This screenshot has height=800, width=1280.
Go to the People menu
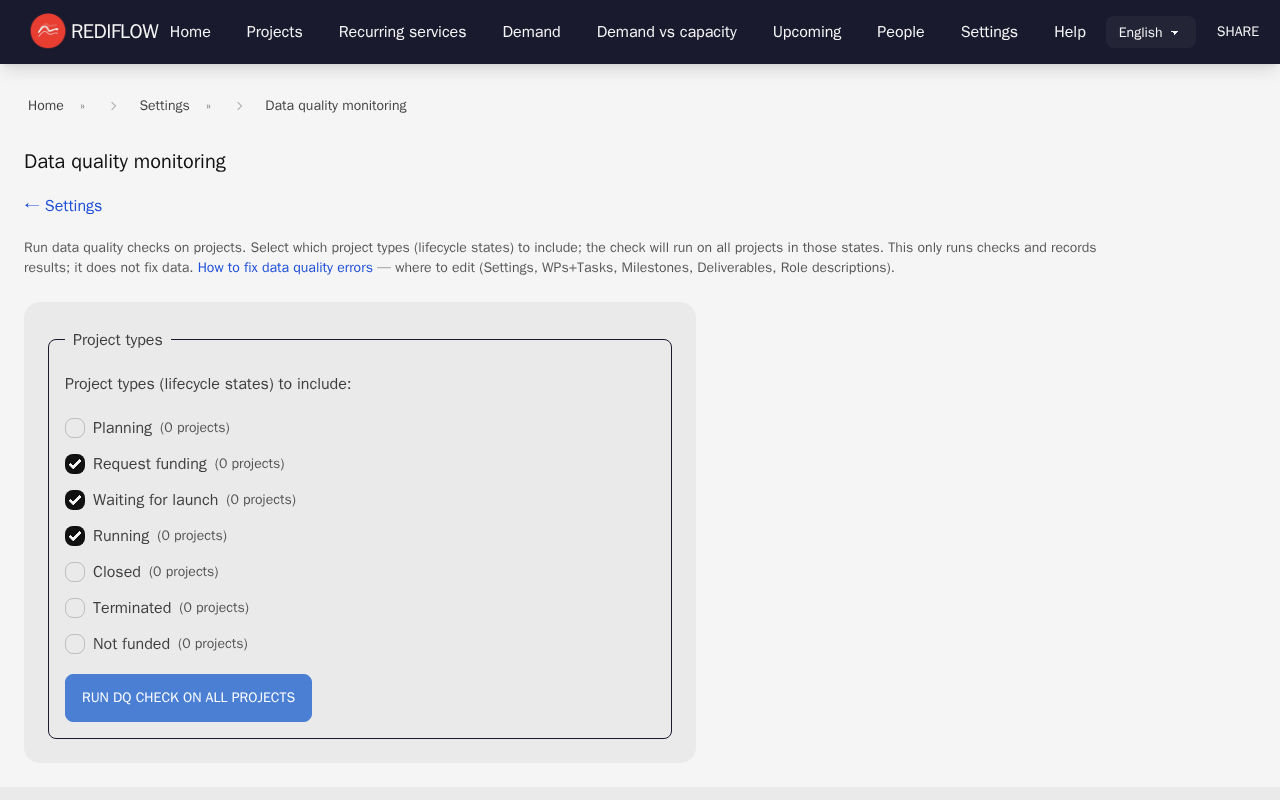pos(900,32)
